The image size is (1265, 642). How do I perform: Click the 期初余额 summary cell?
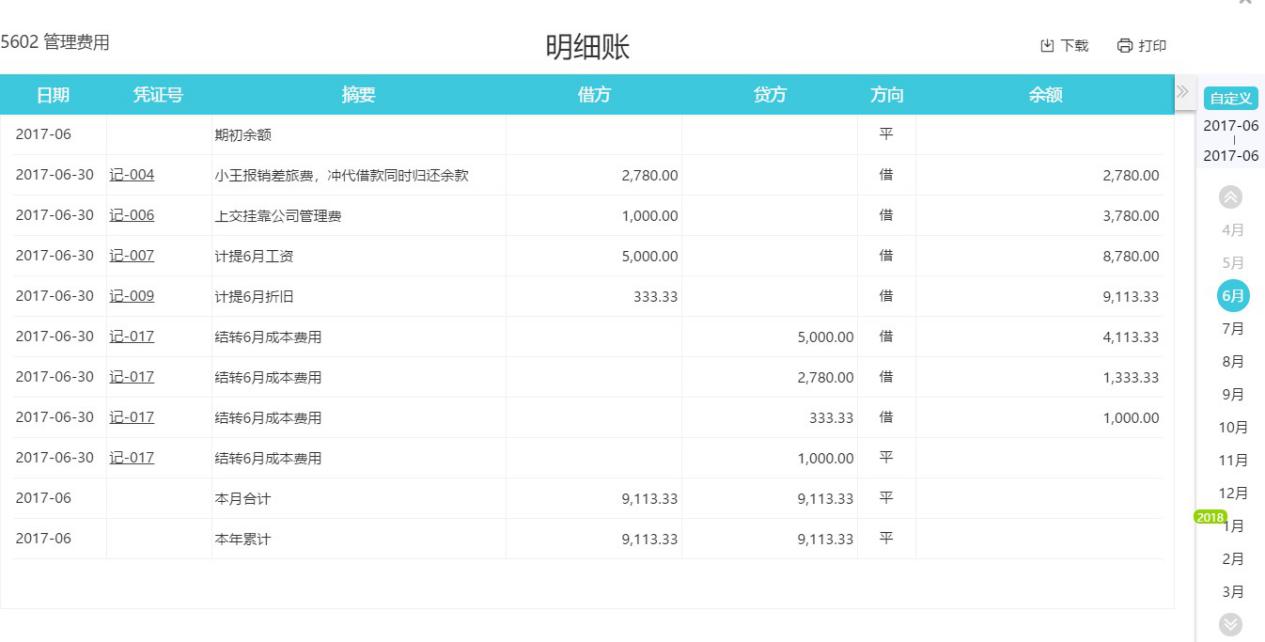243,135
